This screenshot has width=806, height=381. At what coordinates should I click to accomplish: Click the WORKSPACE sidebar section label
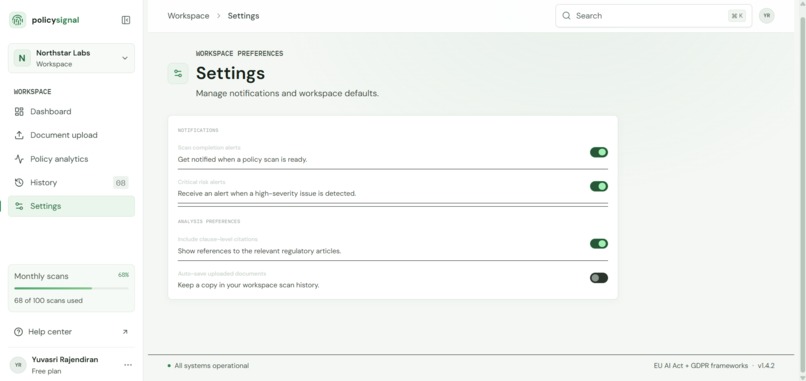(x=32, y=92)
